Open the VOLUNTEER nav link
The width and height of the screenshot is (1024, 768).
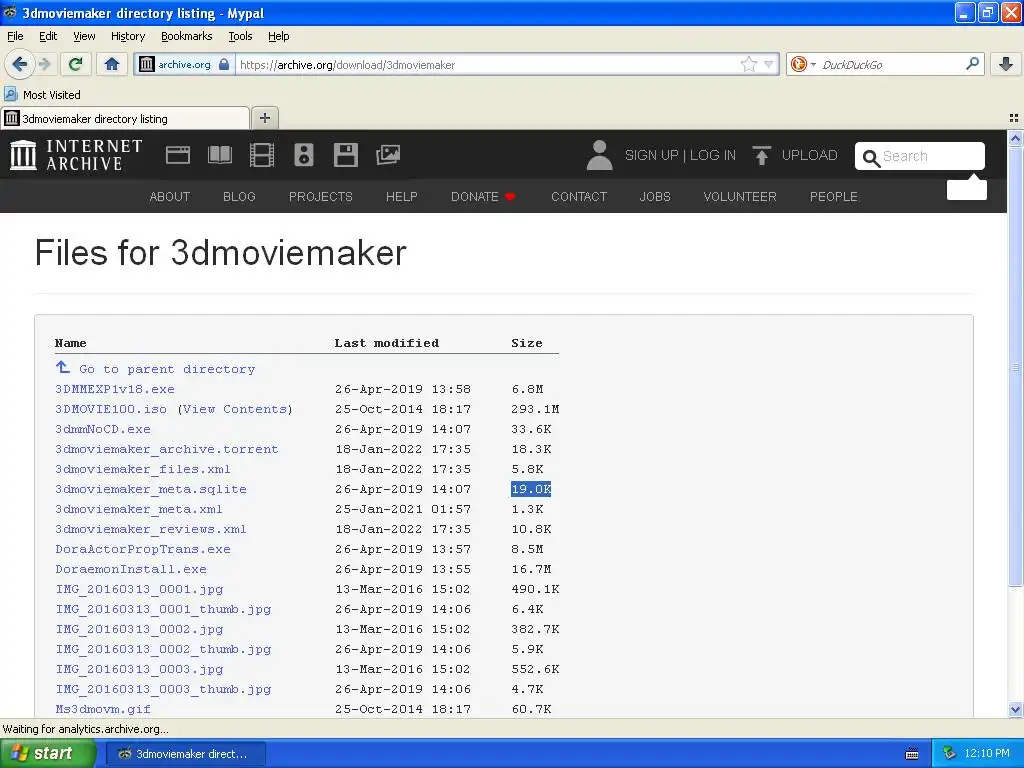coord(740,197)
